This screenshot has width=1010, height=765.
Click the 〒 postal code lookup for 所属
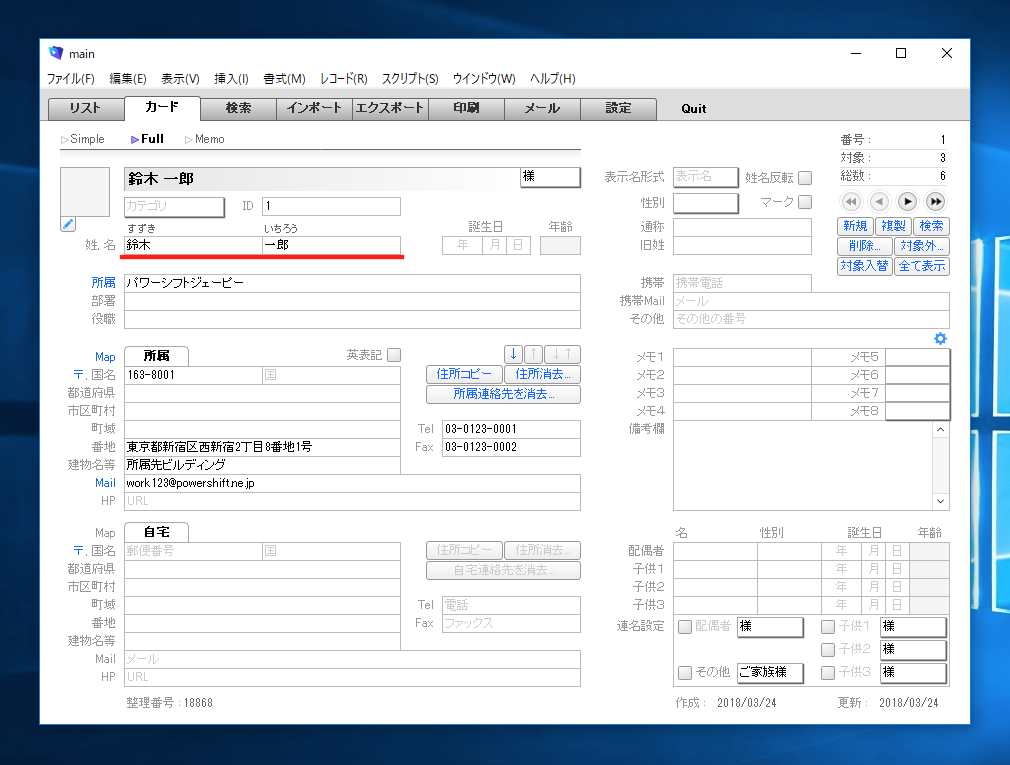tap(77, 375)
